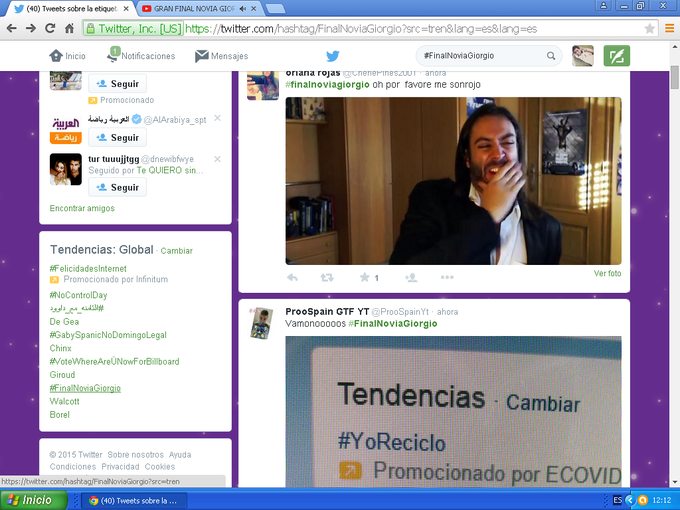Open the #VoteWhereAreÜNowForBillboard trend
The image size is (680, 510).
(x=114, y=362)
